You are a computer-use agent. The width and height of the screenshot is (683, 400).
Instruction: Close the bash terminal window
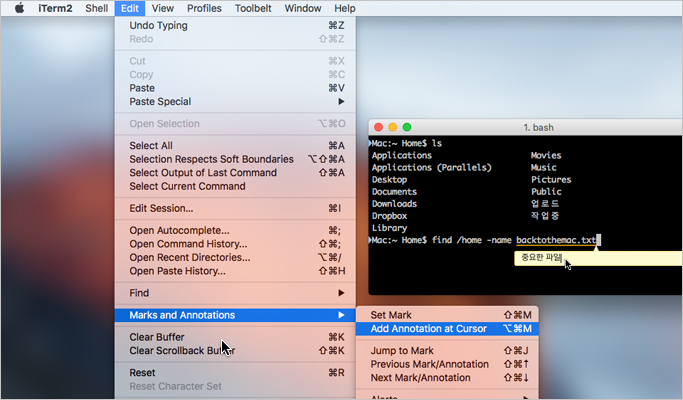click(x=379, y=127)
